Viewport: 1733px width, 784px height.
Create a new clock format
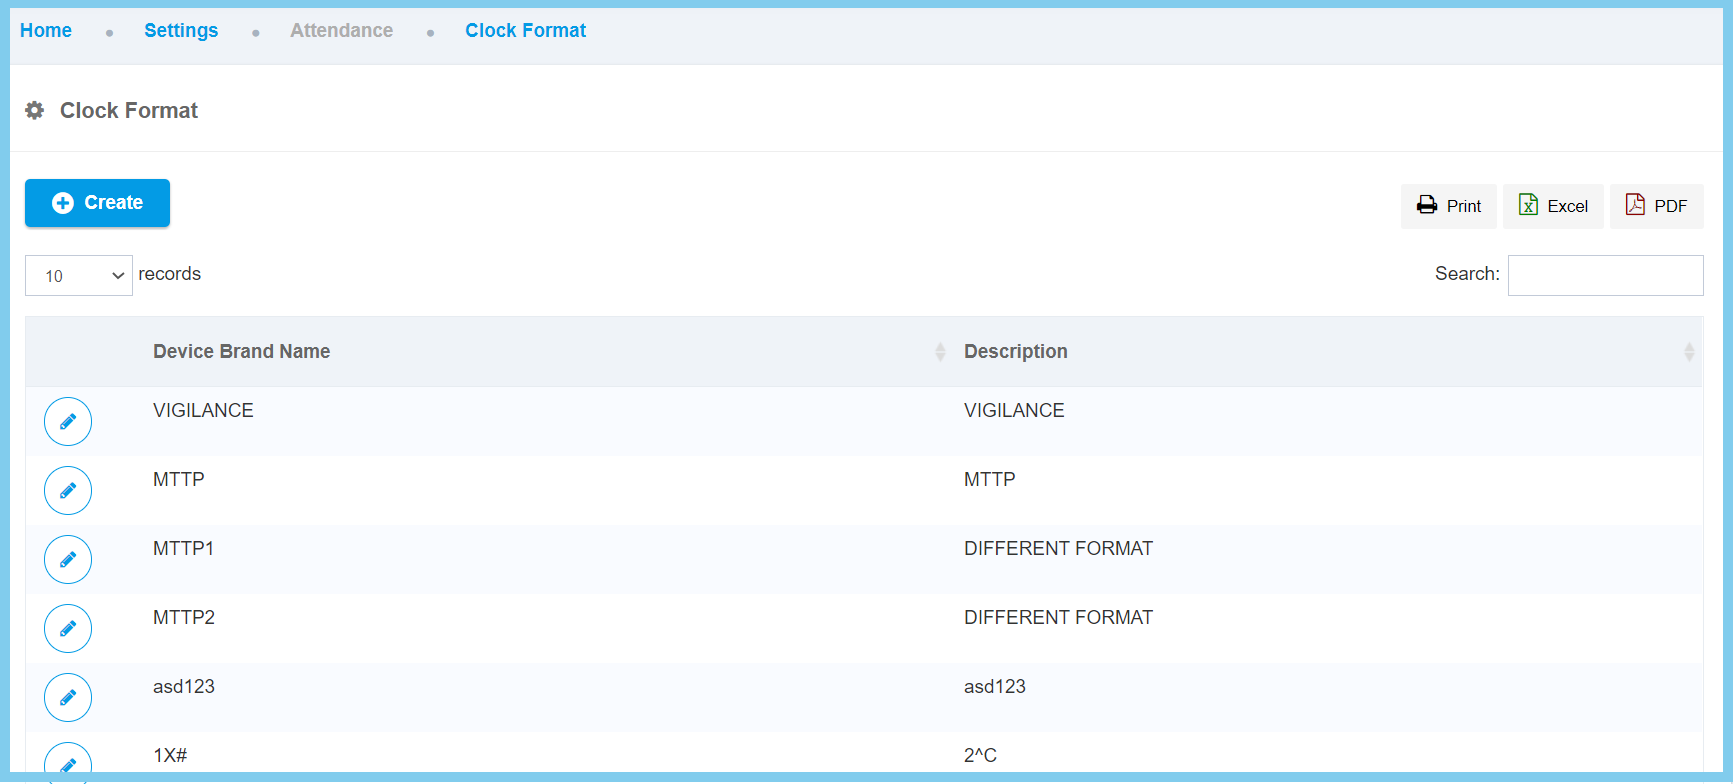point(97,203)
